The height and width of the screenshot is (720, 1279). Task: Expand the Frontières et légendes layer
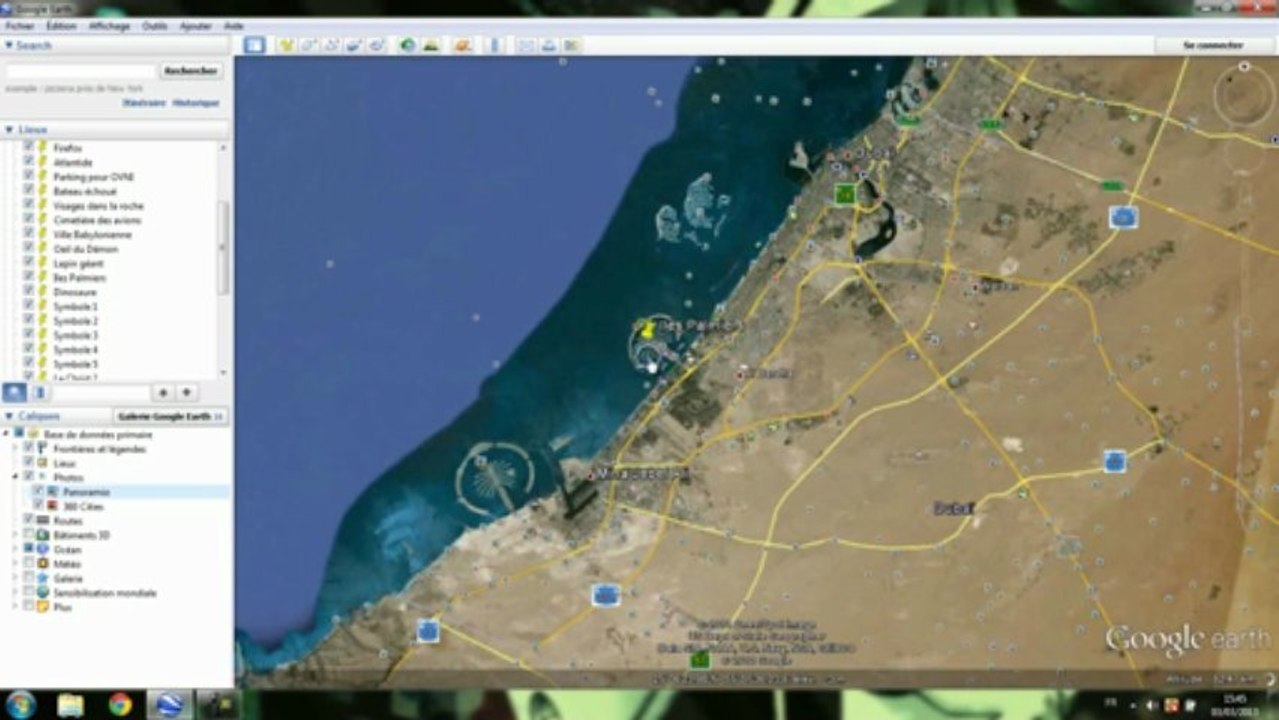coord(16,449)
